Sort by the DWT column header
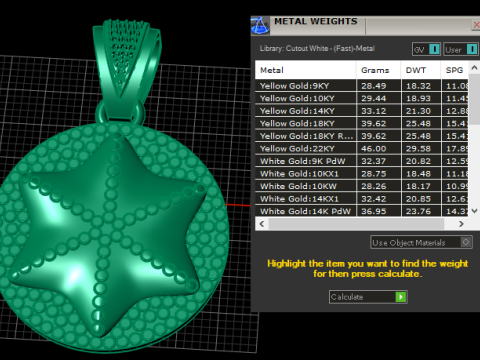480x360 pixels. (421, 70)
